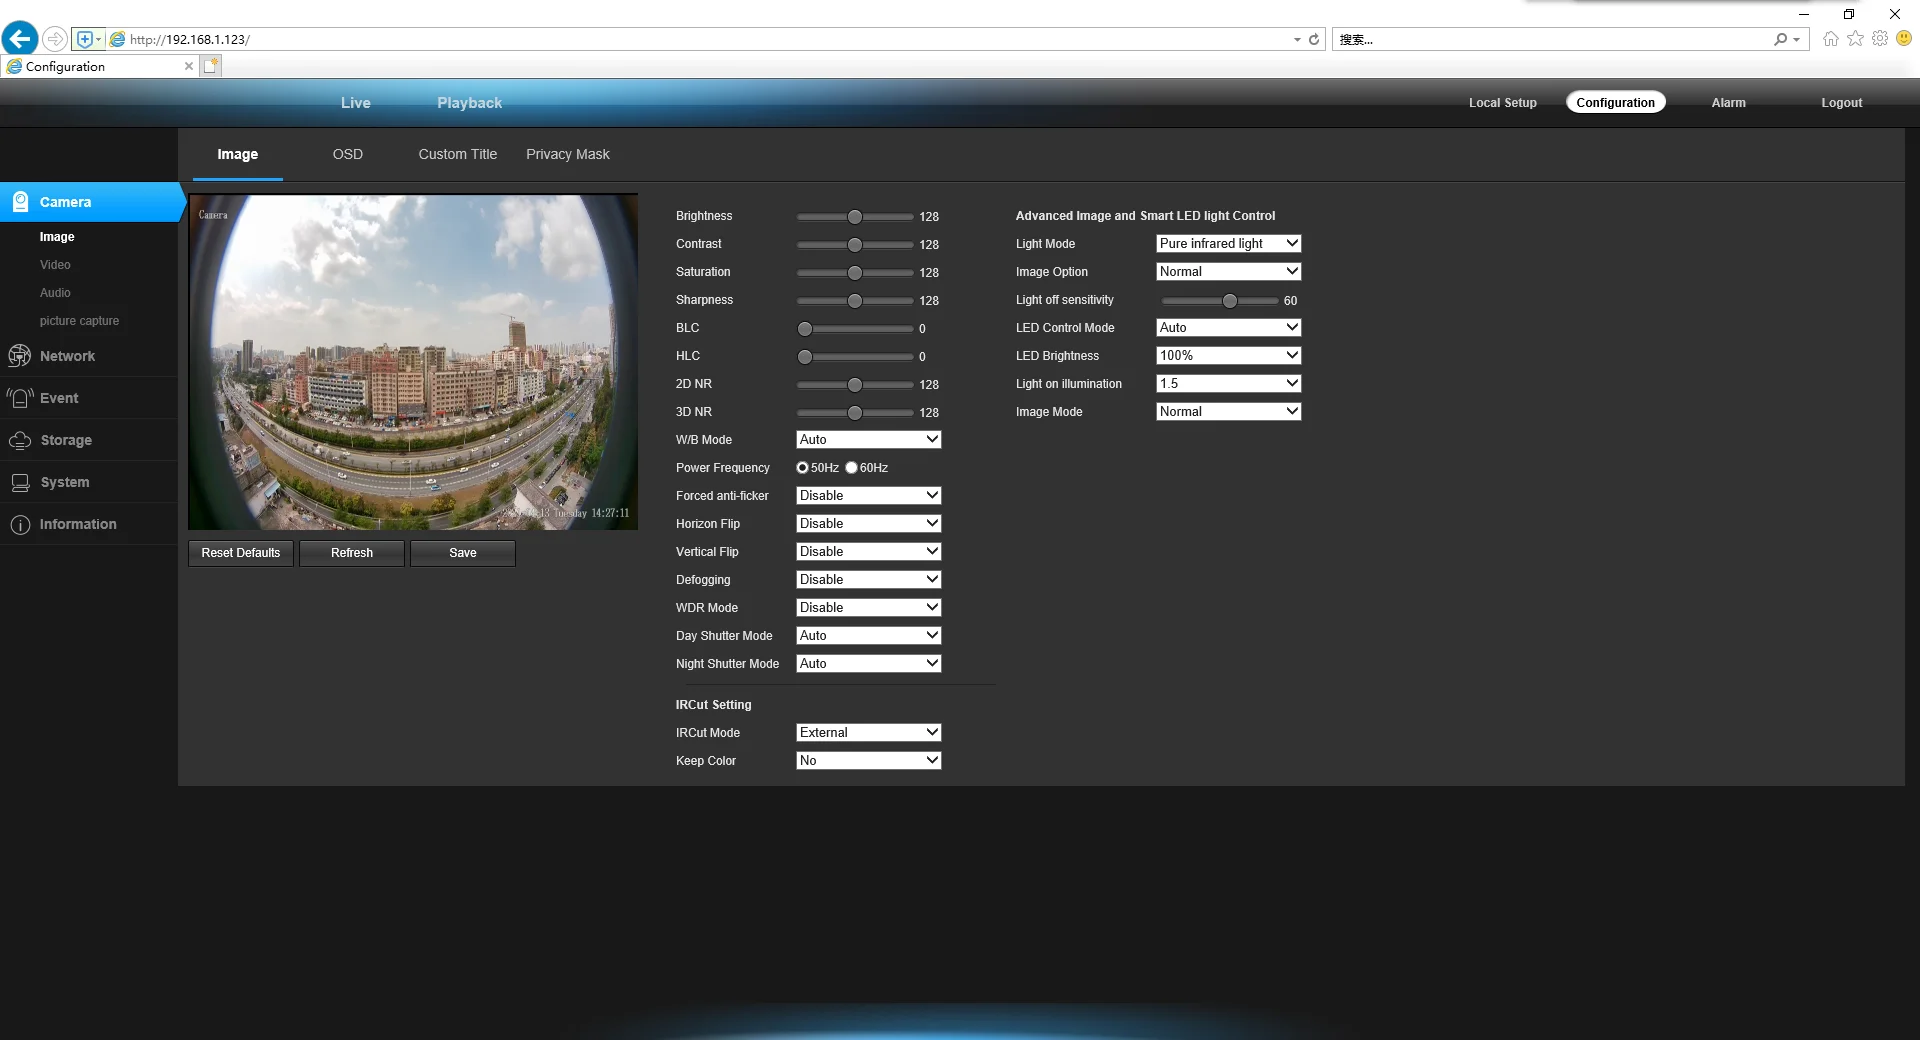Open the Event alarm bell icon
Image resolution: width=1920 pixels, height=1040 pixels.
20,398
